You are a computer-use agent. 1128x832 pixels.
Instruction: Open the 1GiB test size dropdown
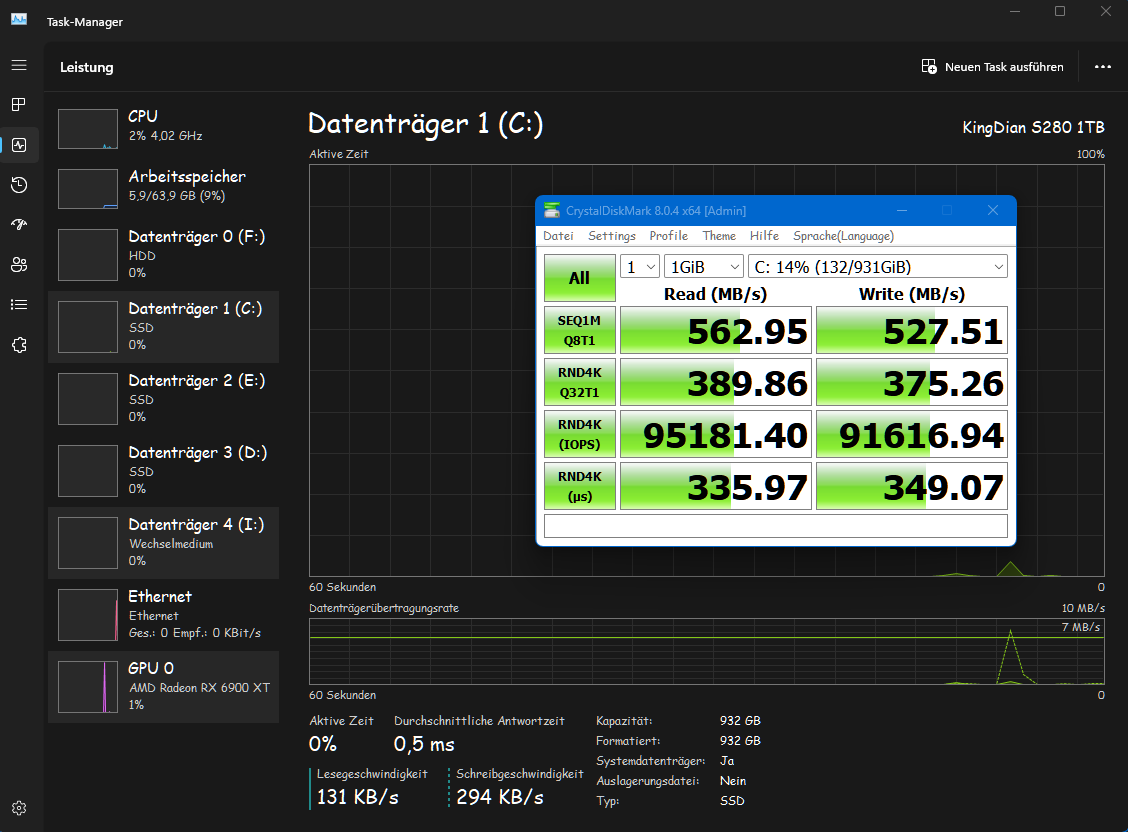coord(704,267)
